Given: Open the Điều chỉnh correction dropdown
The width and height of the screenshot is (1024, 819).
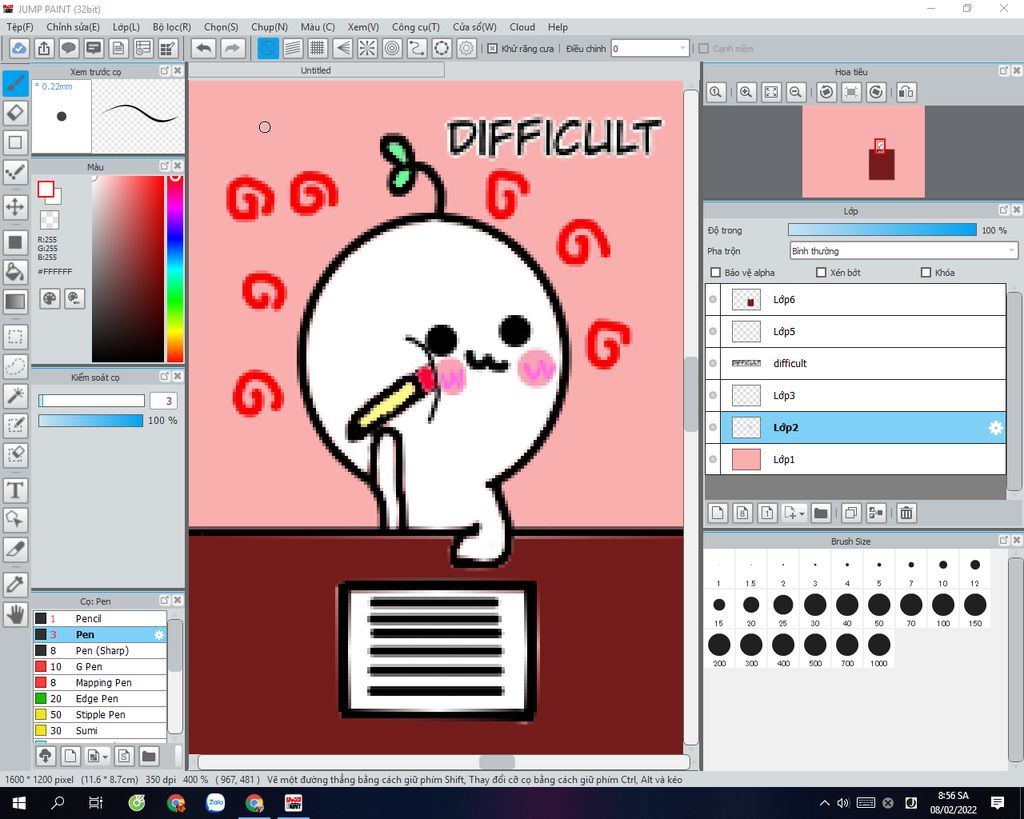Looking at the screenshot, I should 650,48.
